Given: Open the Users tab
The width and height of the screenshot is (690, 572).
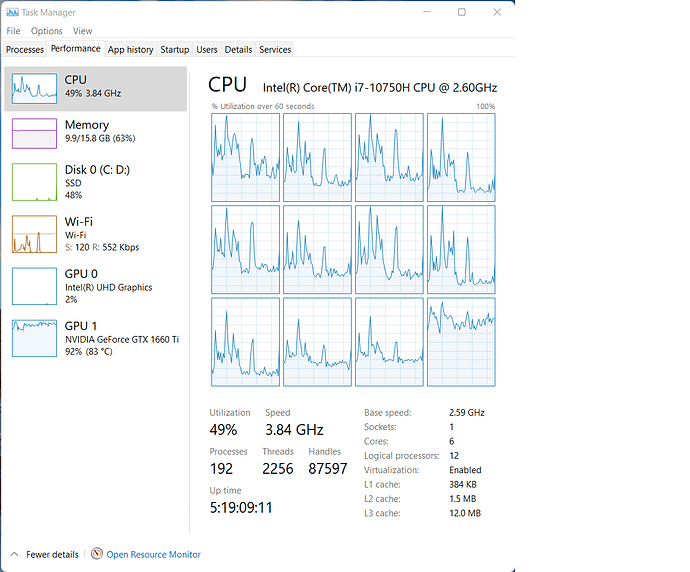Looking at the screenshot, I should click(x=207, y=50).
